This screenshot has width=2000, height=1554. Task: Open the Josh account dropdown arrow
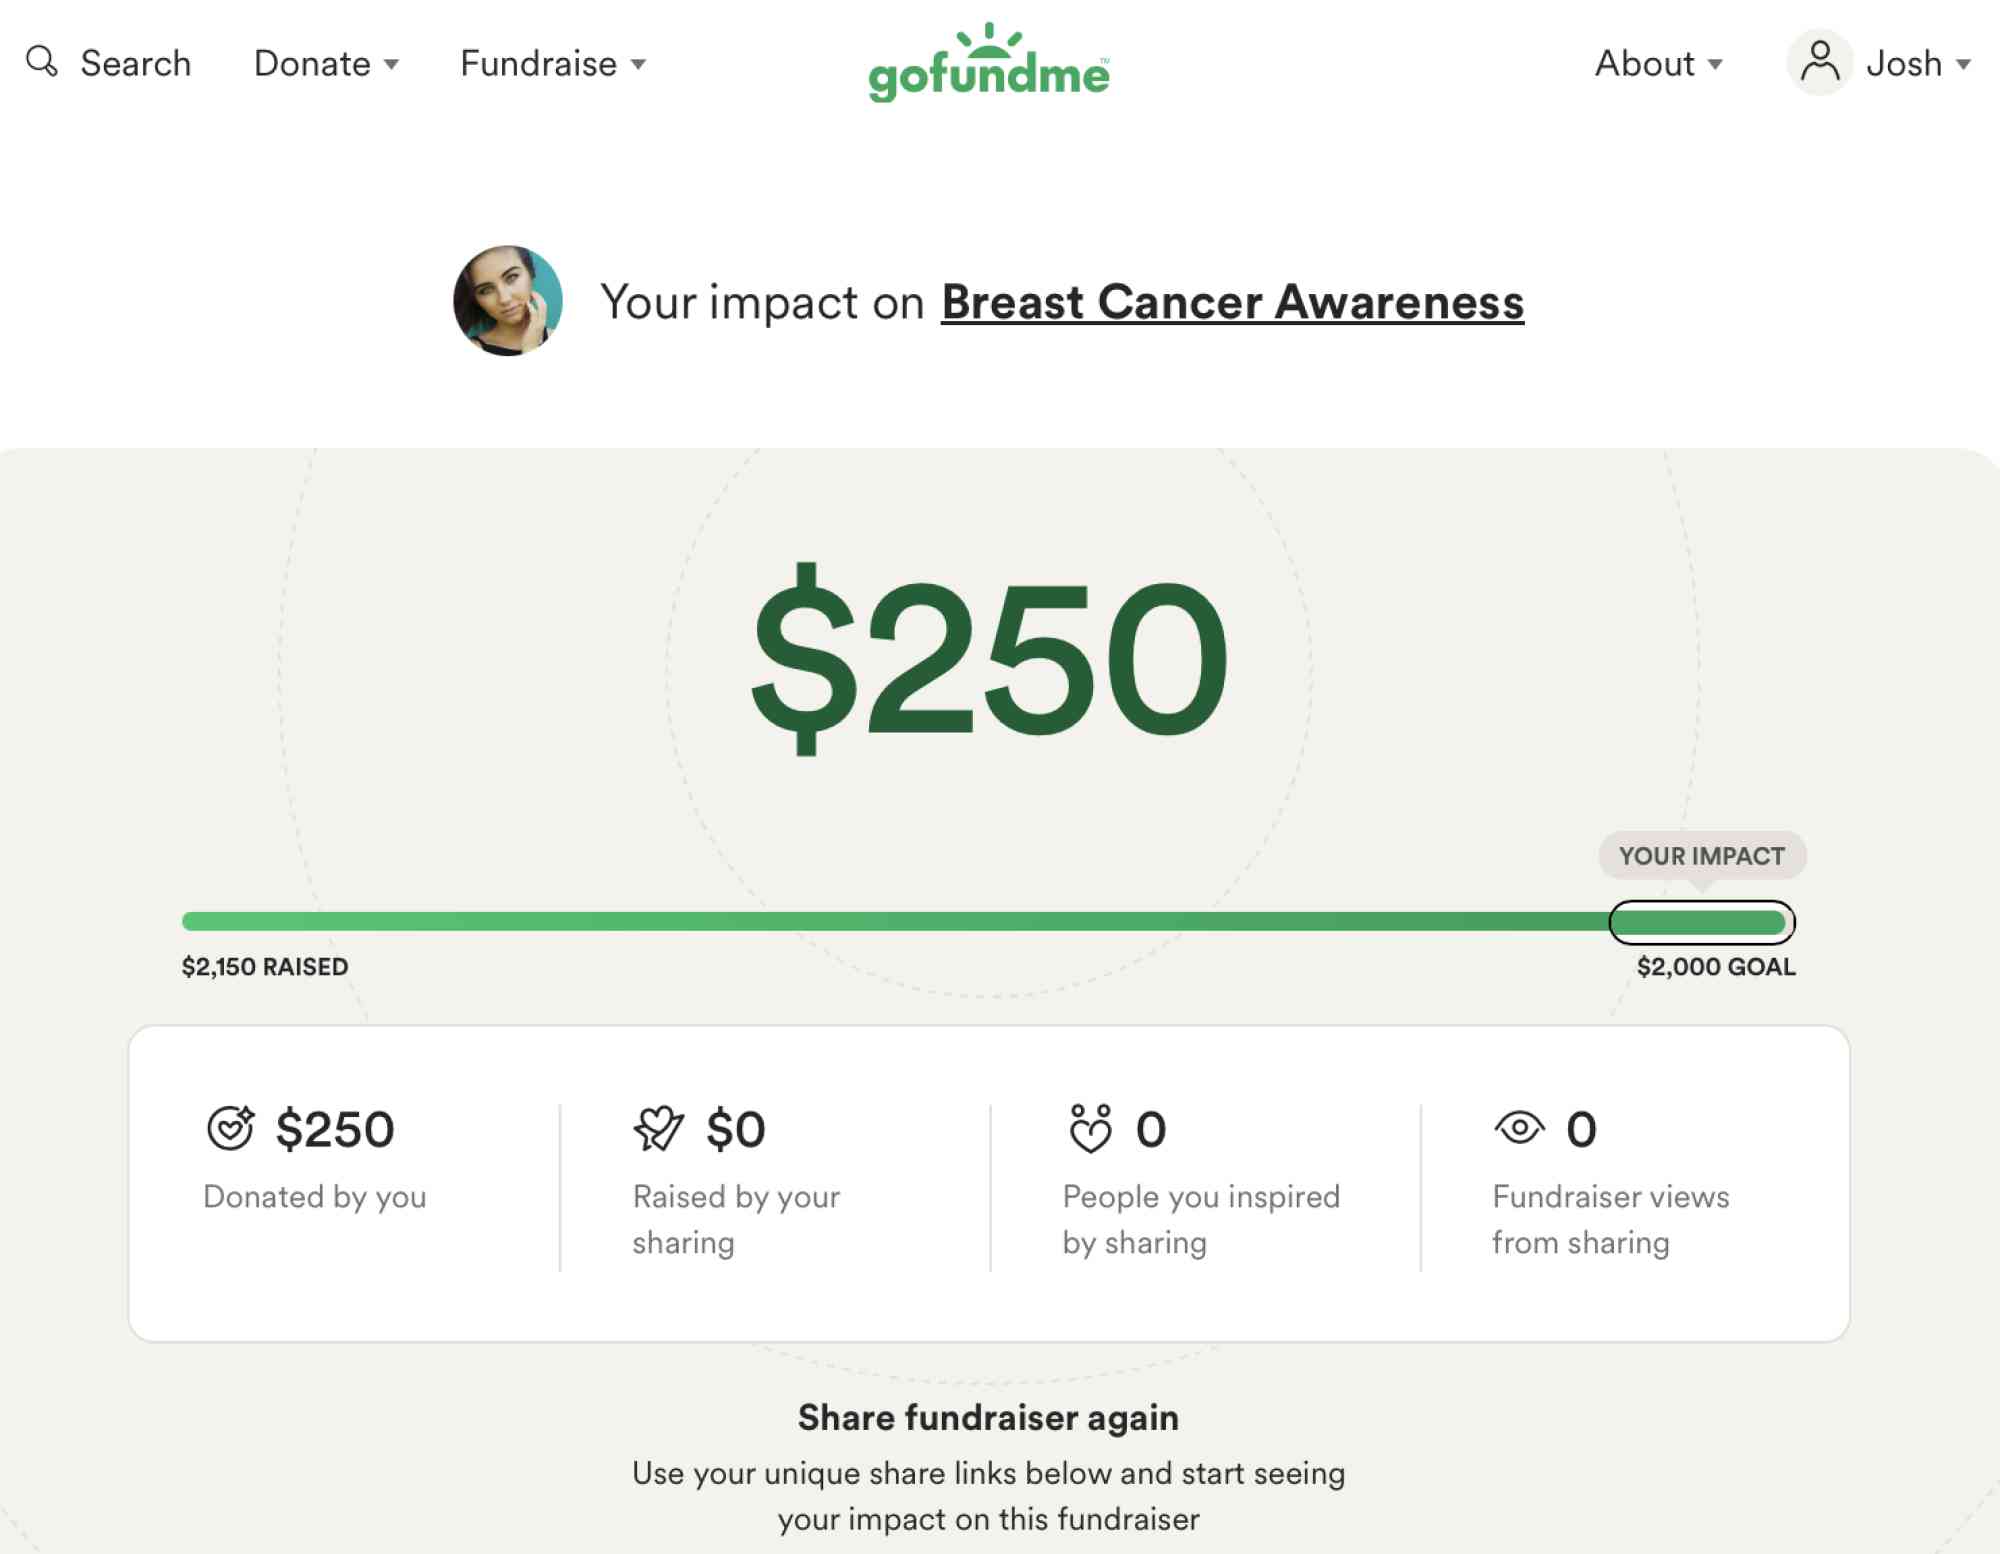tap(1963, 64)
